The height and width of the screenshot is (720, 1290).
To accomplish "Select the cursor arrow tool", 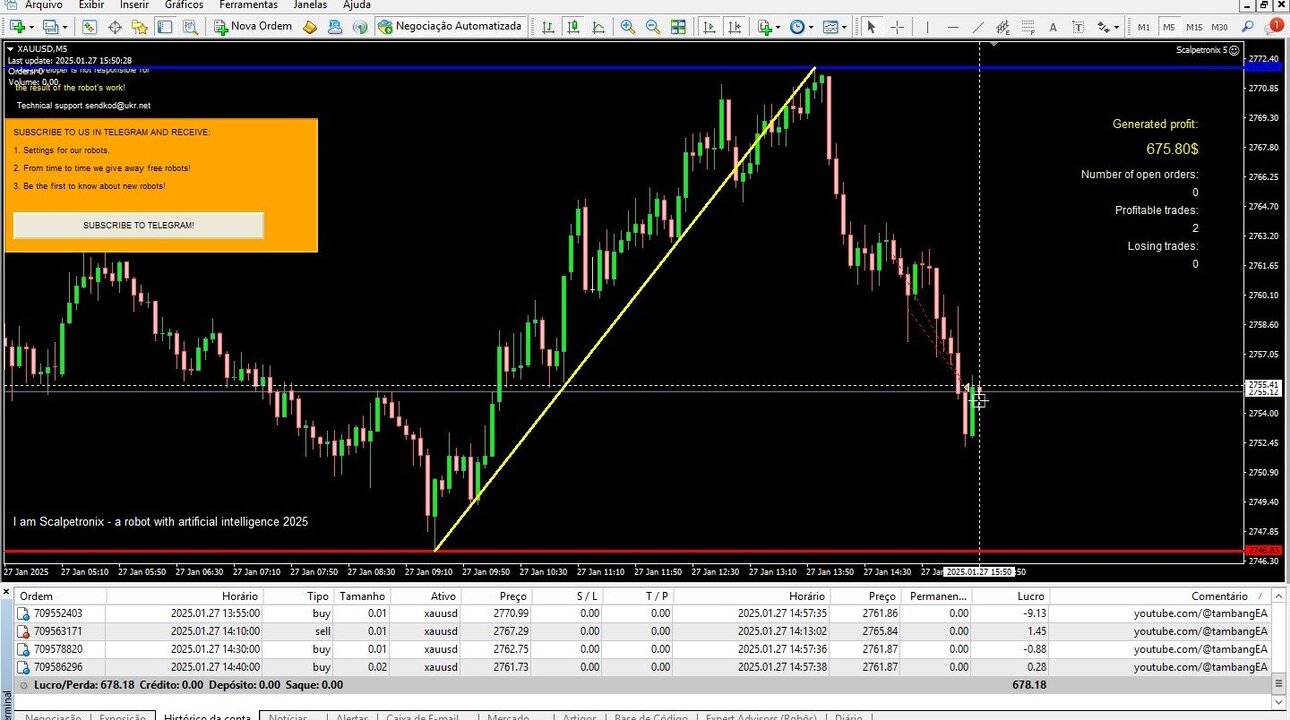I will [x=871, y=27].
